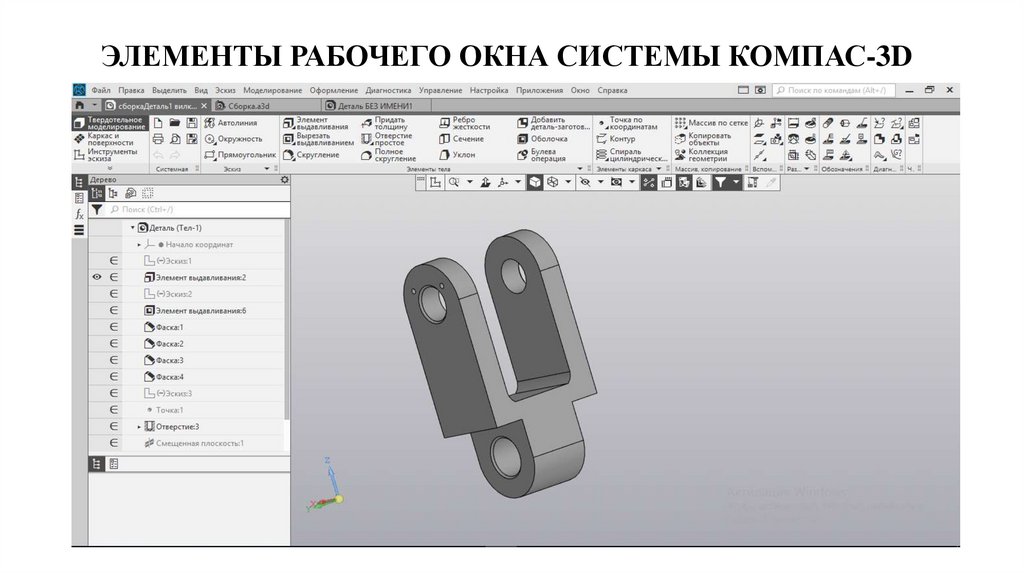
Task: Select the Оболочка shell tool
Action: point(543,139)
